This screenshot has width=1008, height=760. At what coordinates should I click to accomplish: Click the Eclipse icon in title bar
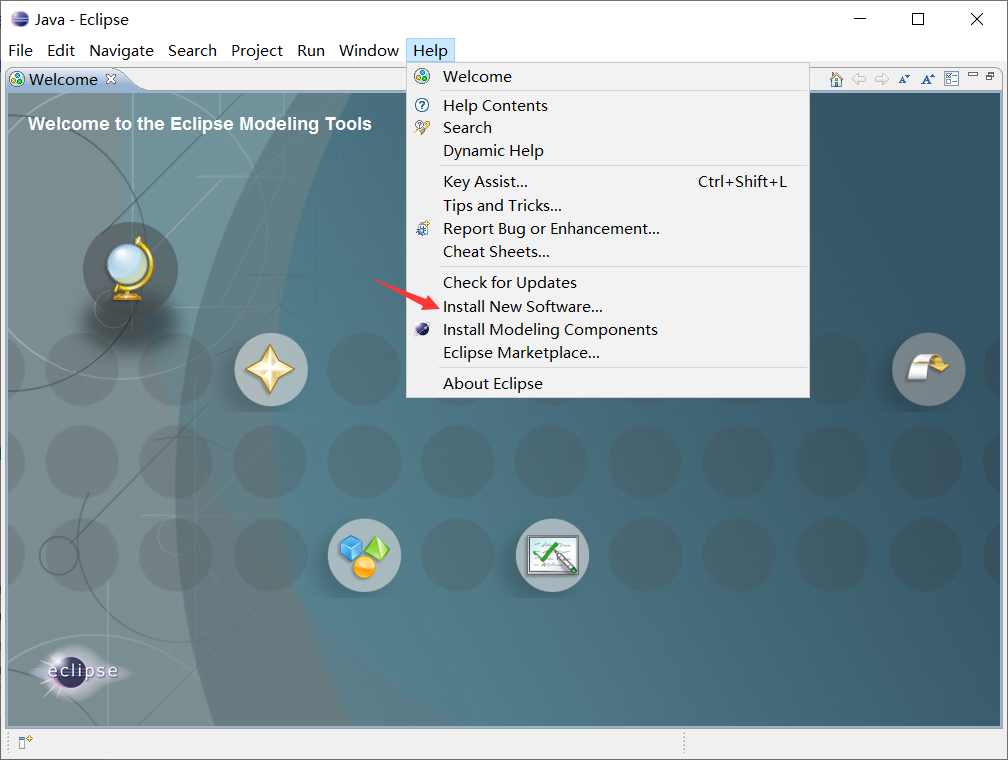20,19
